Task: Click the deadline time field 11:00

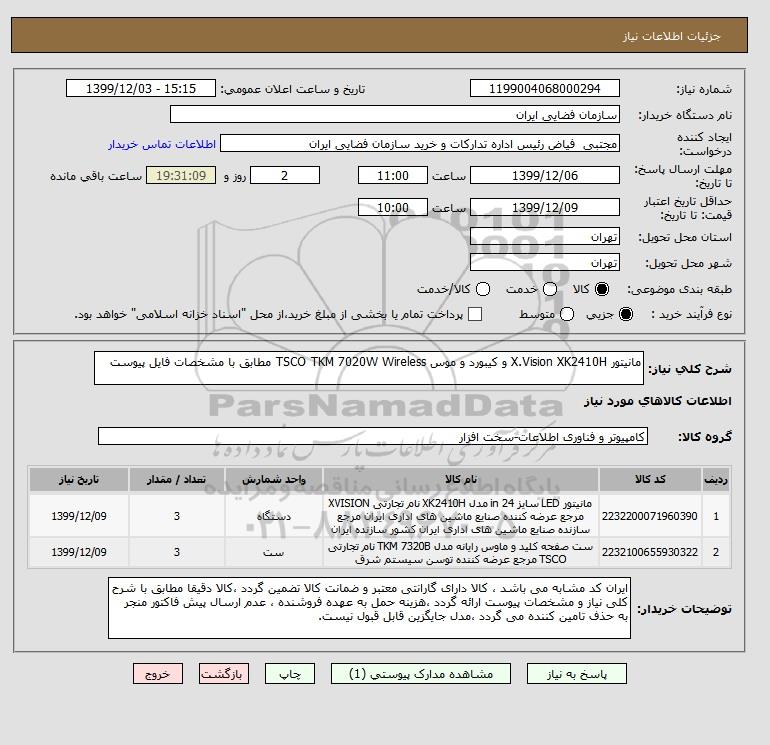Action: 393,175
